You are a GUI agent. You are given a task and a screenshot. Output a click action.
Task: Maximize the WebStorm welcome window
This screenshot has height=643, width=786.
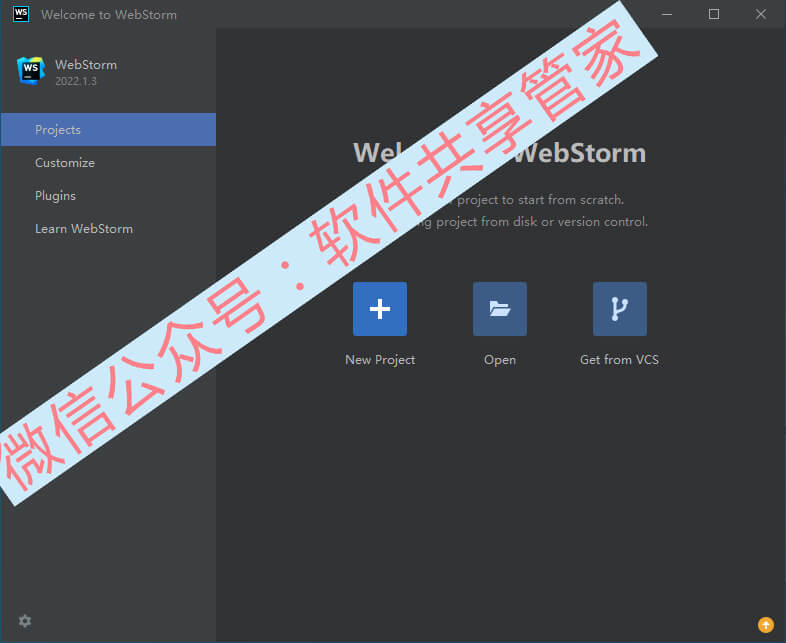[714, 15]
